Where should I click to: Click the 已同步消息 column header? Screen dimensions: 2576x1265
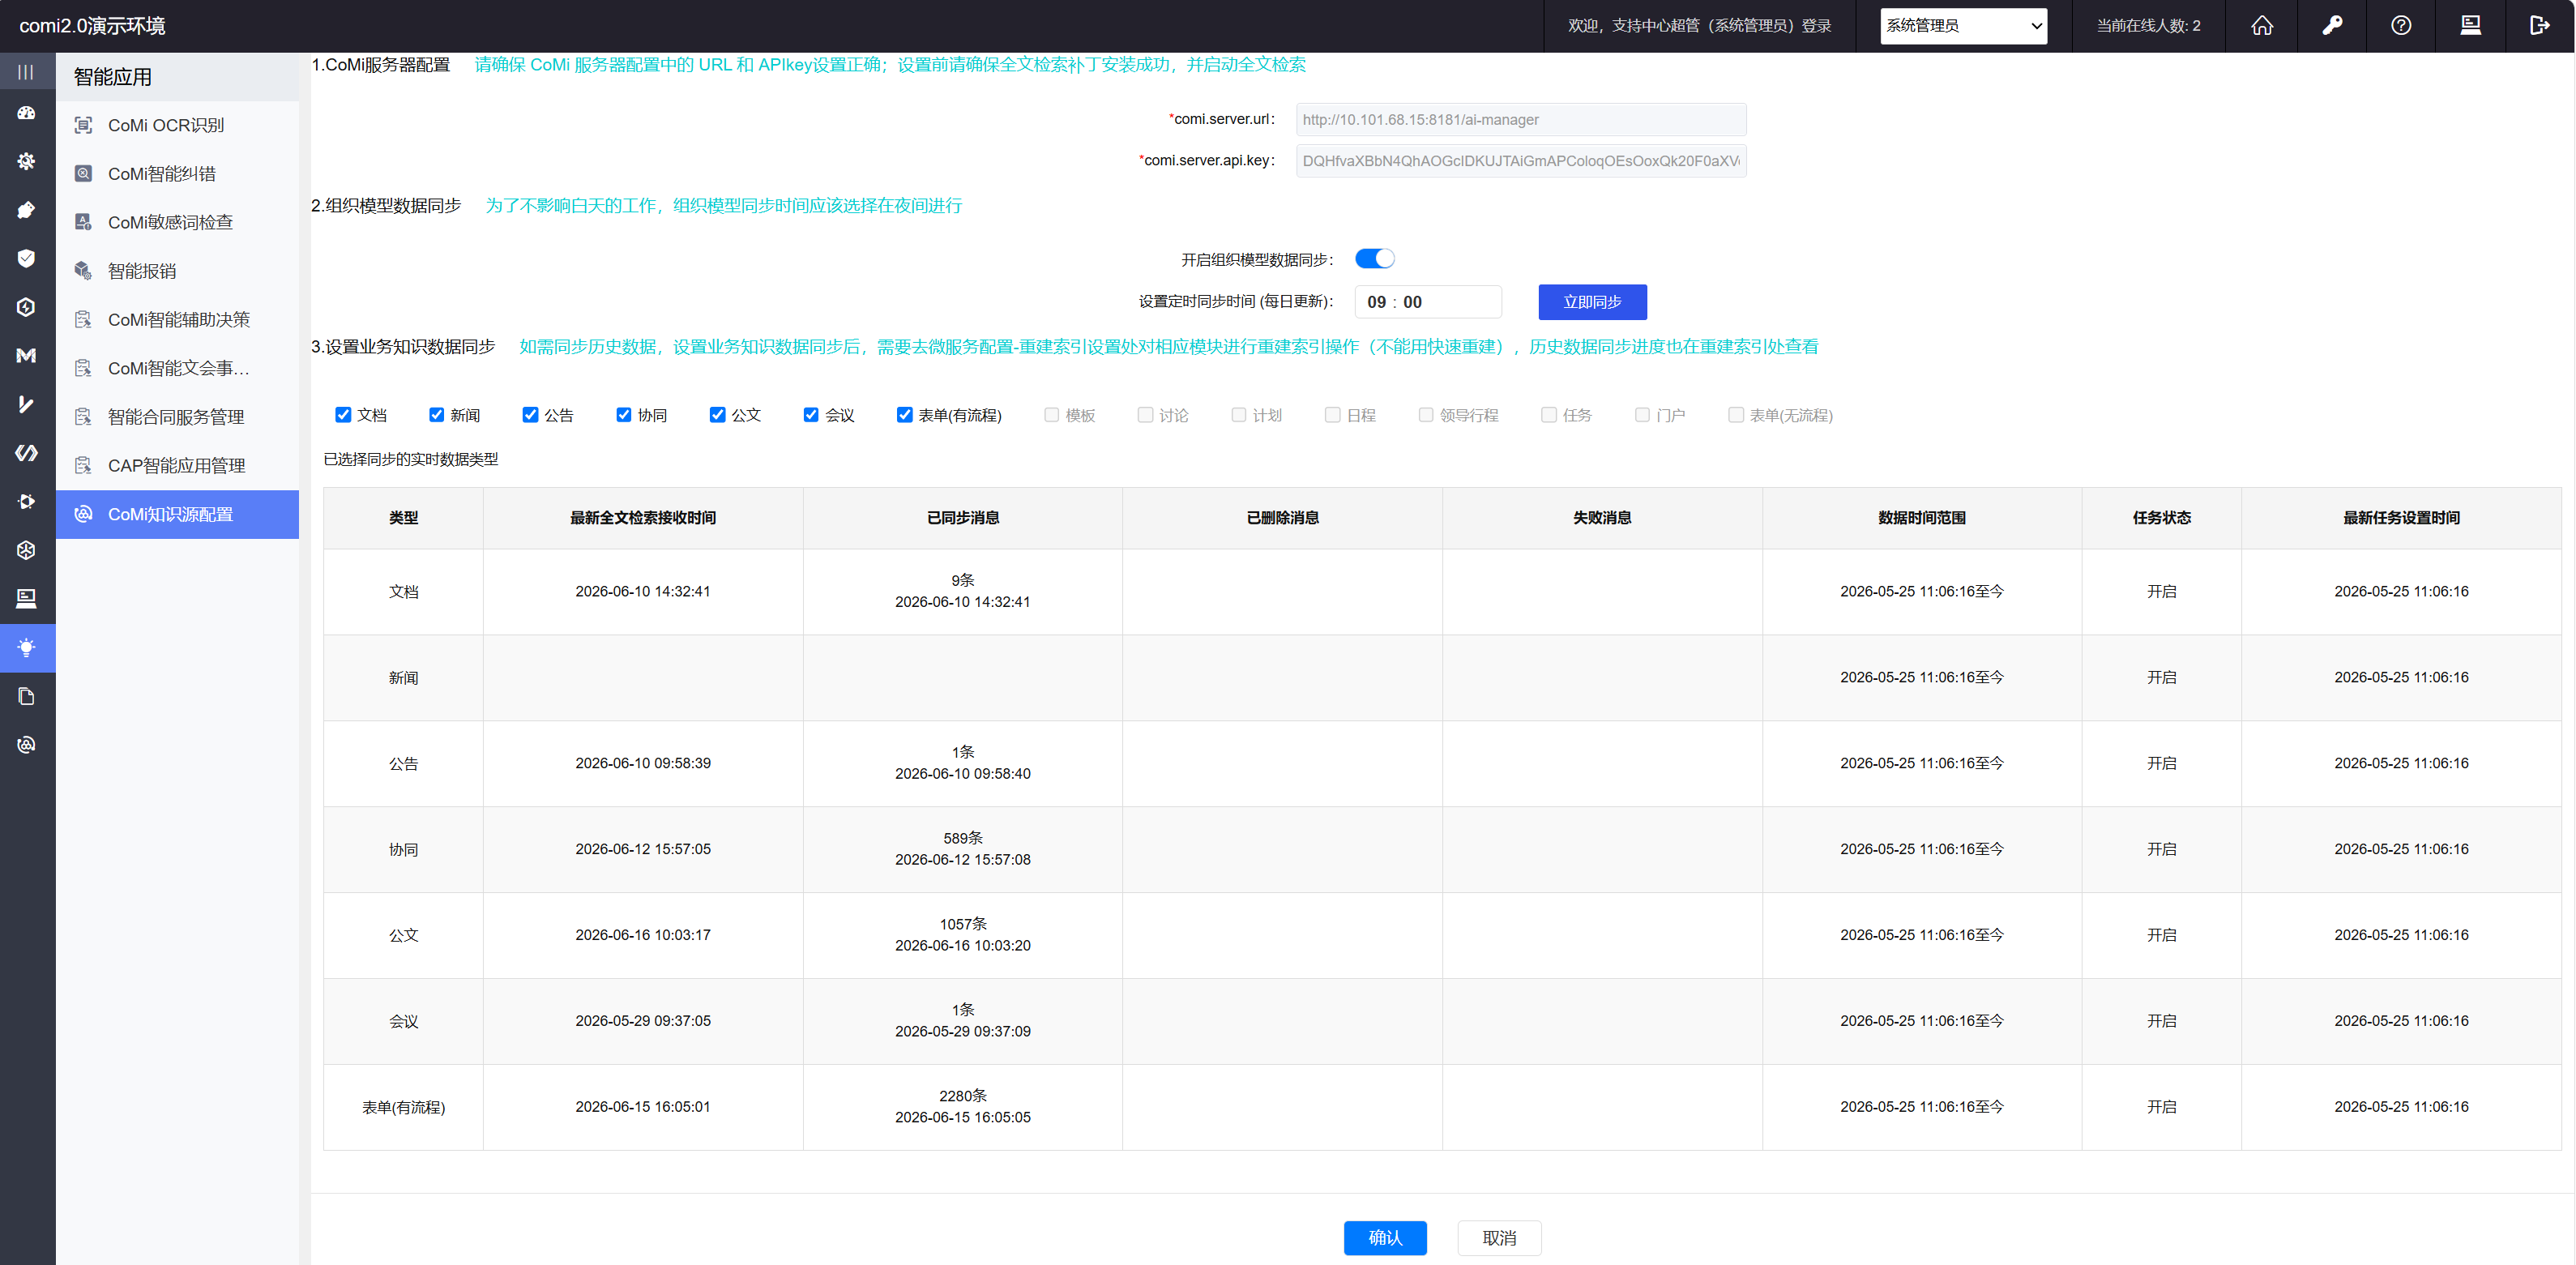(x=962, y=518)
